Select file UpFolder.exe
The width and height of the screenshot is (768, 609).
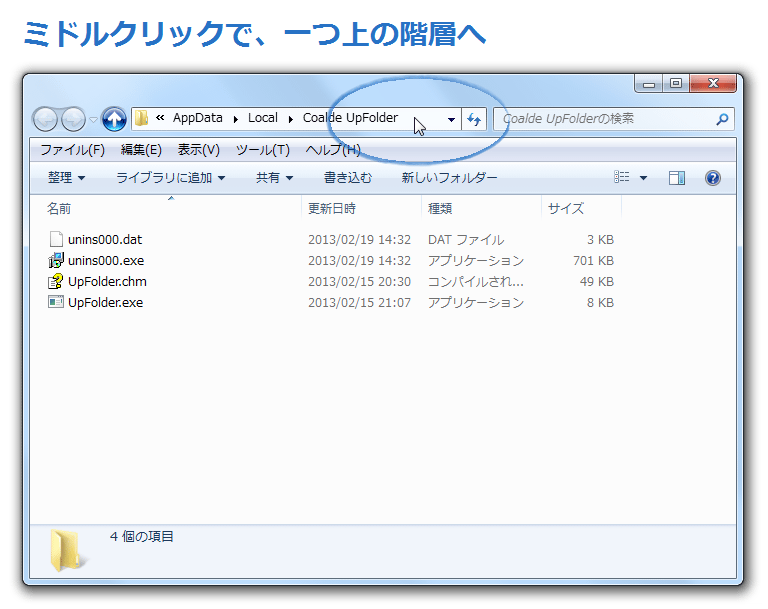click(x=105, y=303)
